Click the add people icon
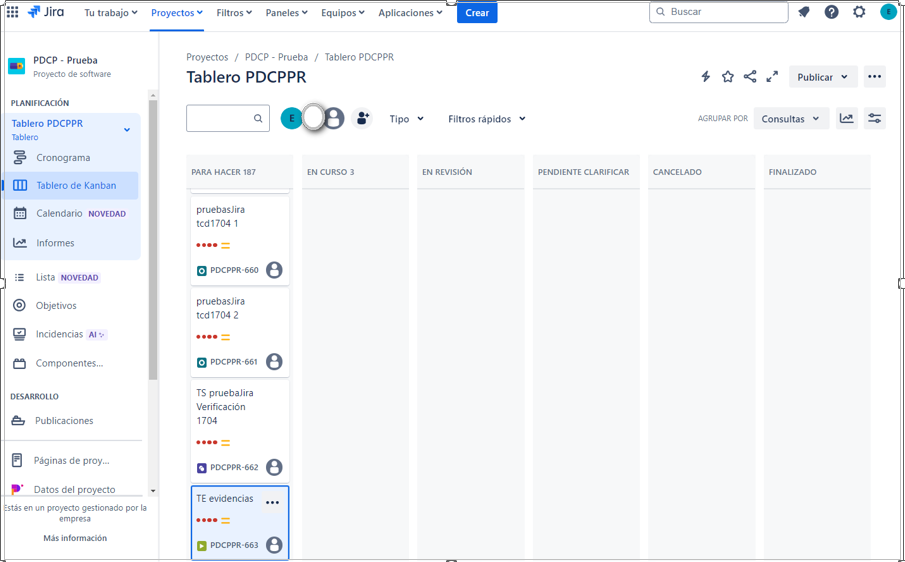This screenshot has width=905, height=562. click(x=362, y=118)
